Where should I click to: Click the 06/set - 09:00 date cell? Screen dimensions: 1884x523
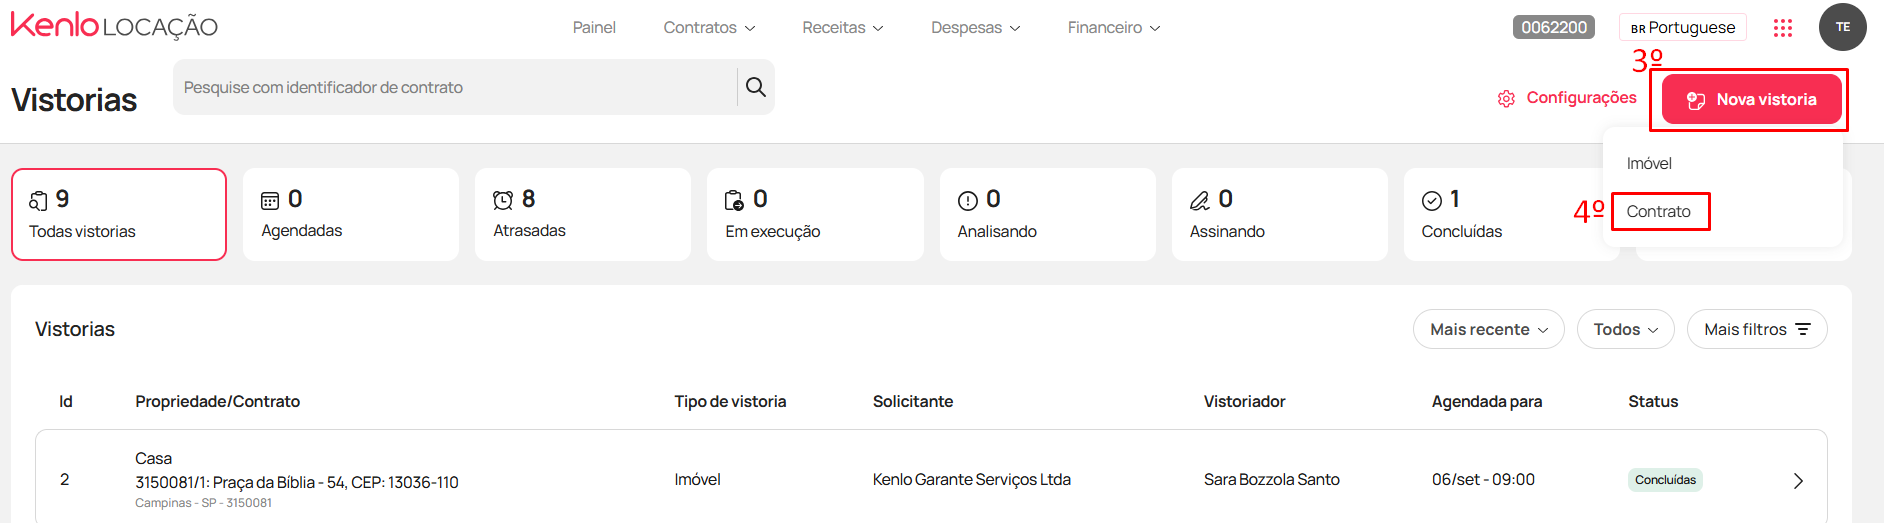point(1483,479)
